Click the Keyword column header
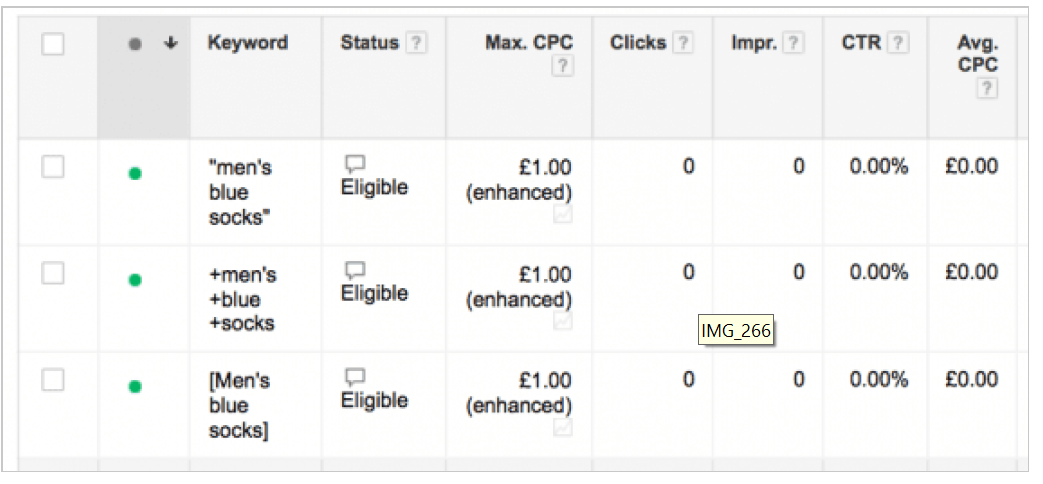The width and height of the screenshot is (1043, 484). point(247,43)
